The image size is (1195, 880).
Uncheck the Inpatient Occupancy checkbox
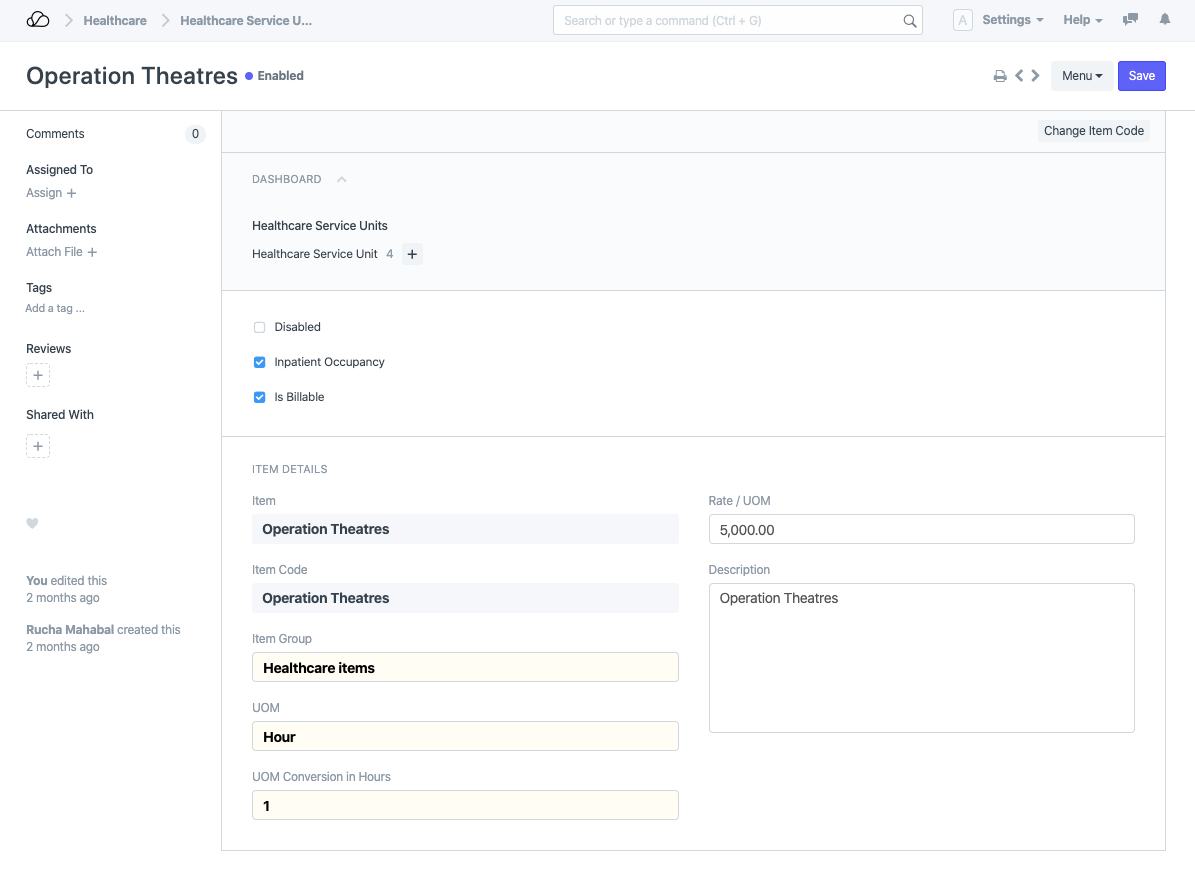tap(260, 362)
